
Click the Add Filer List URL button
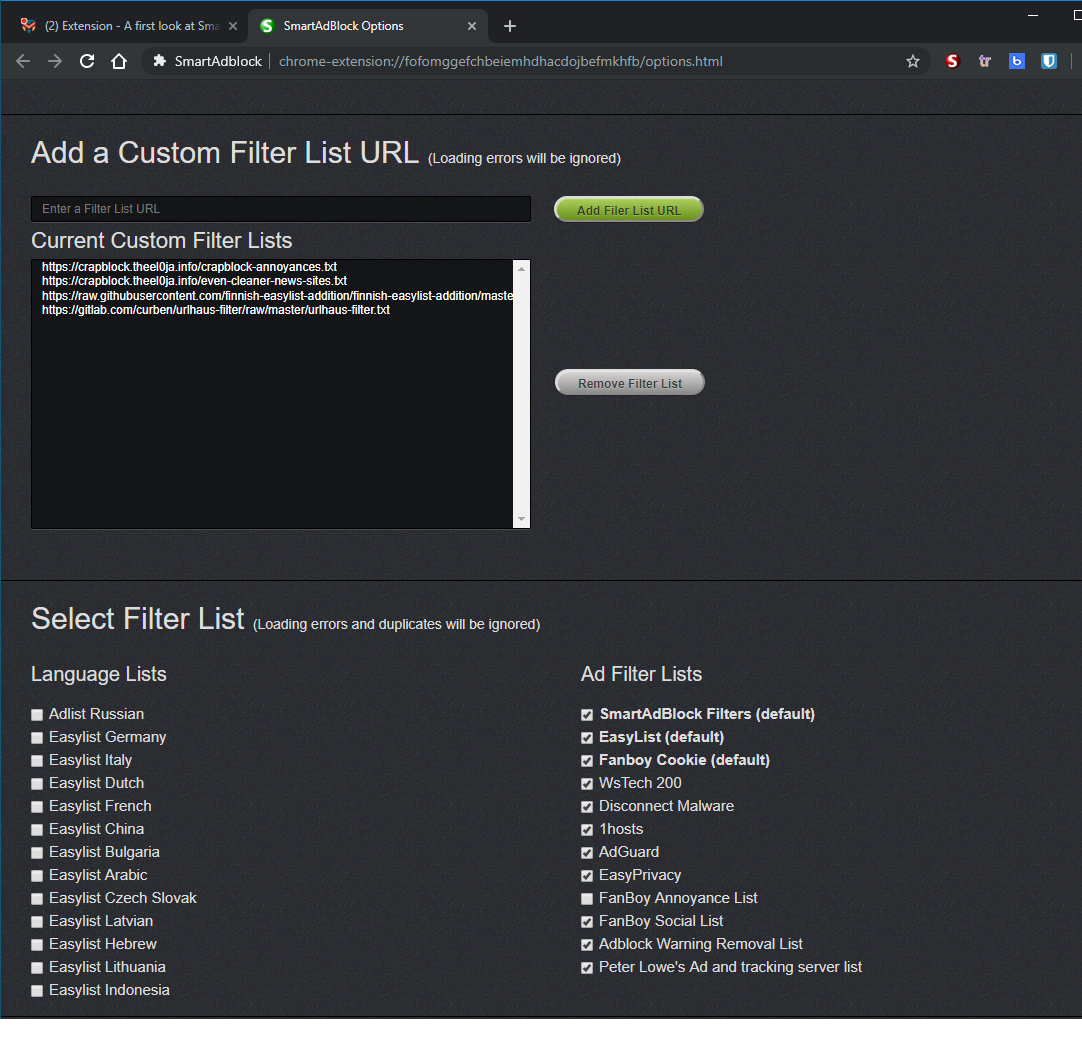coord(629,210)
